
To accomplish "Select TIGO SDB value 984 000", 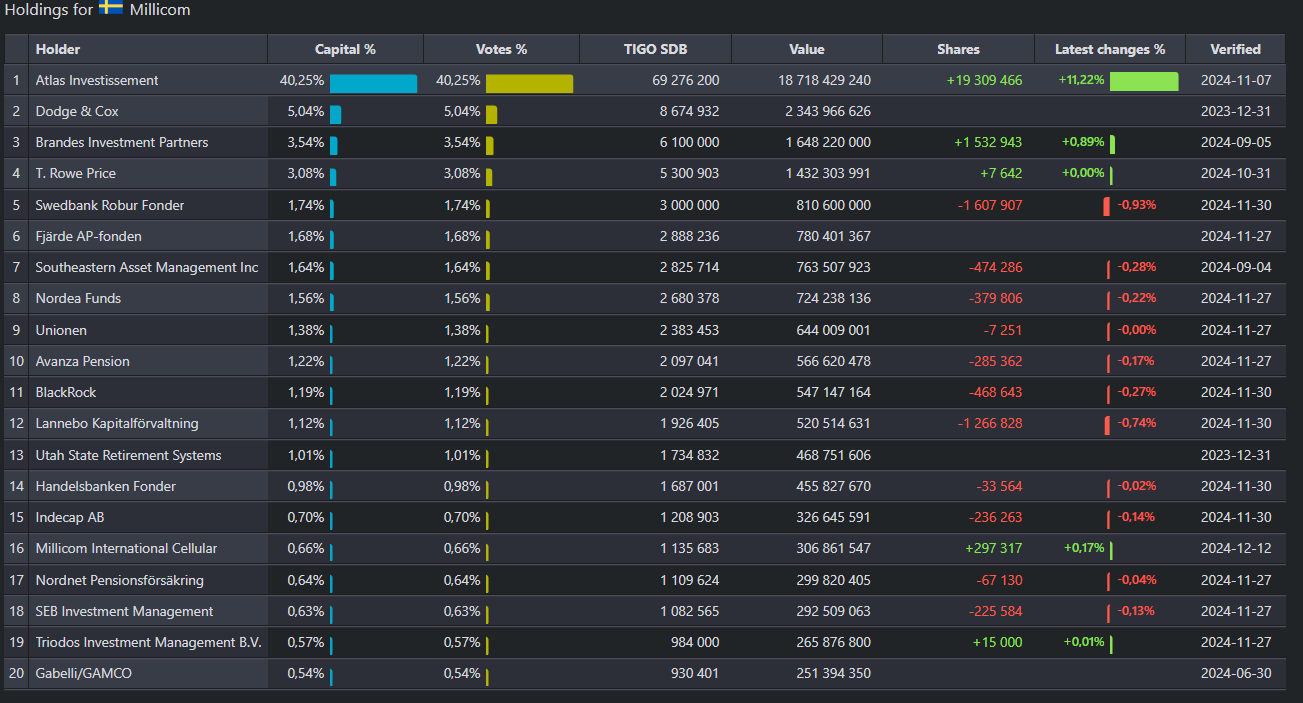I will pos(695,642).
